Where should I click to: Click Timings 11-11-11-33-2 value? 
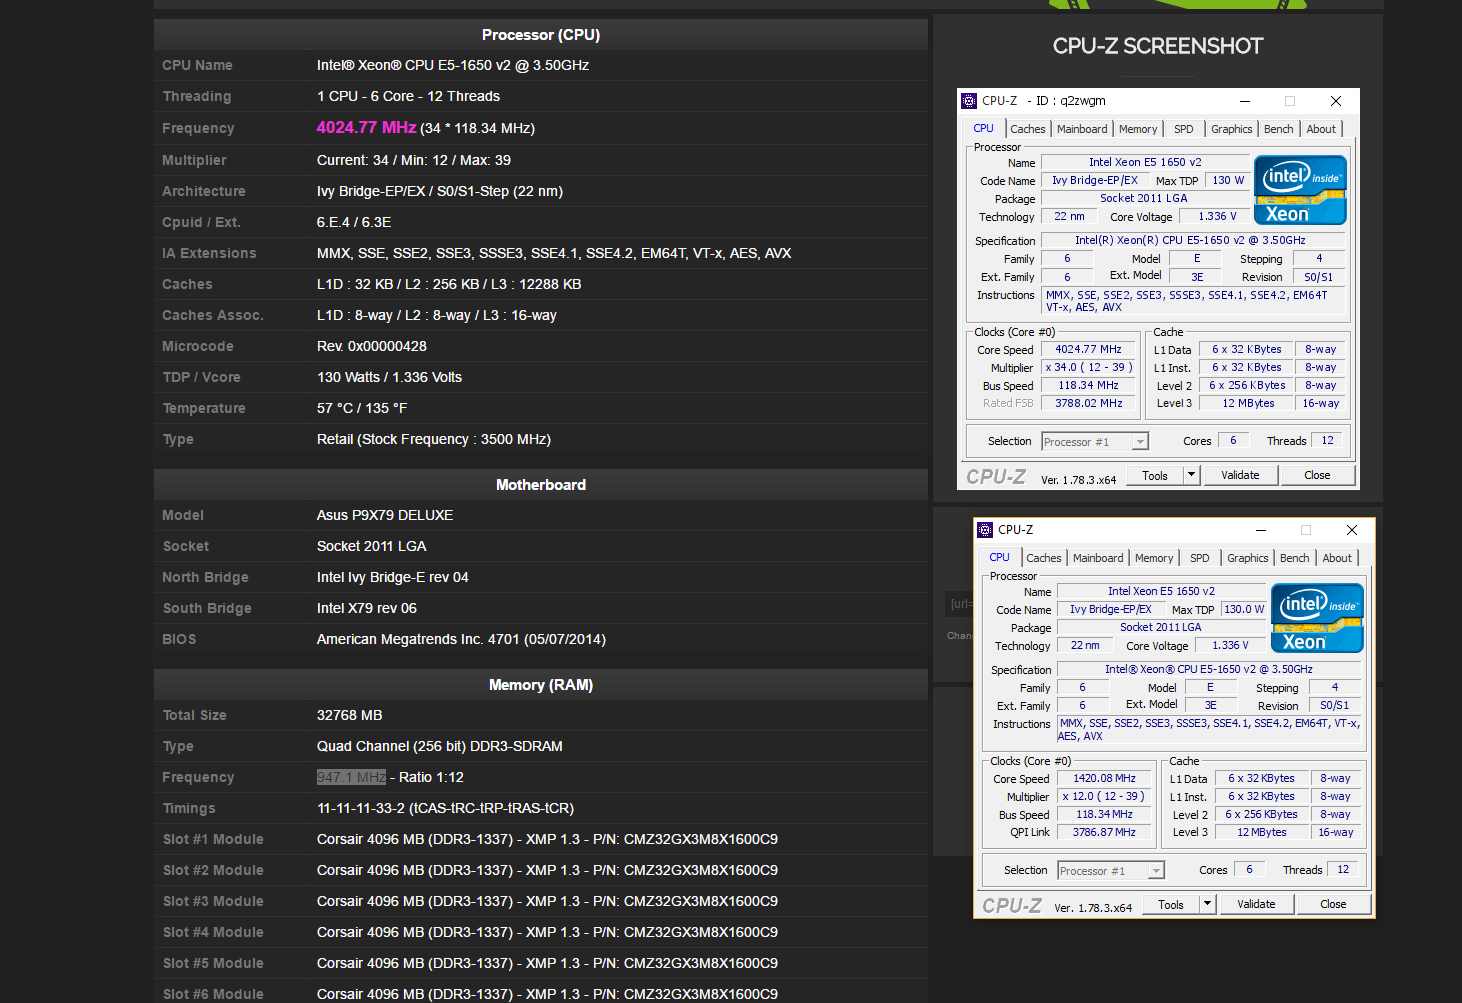point(445,808)
